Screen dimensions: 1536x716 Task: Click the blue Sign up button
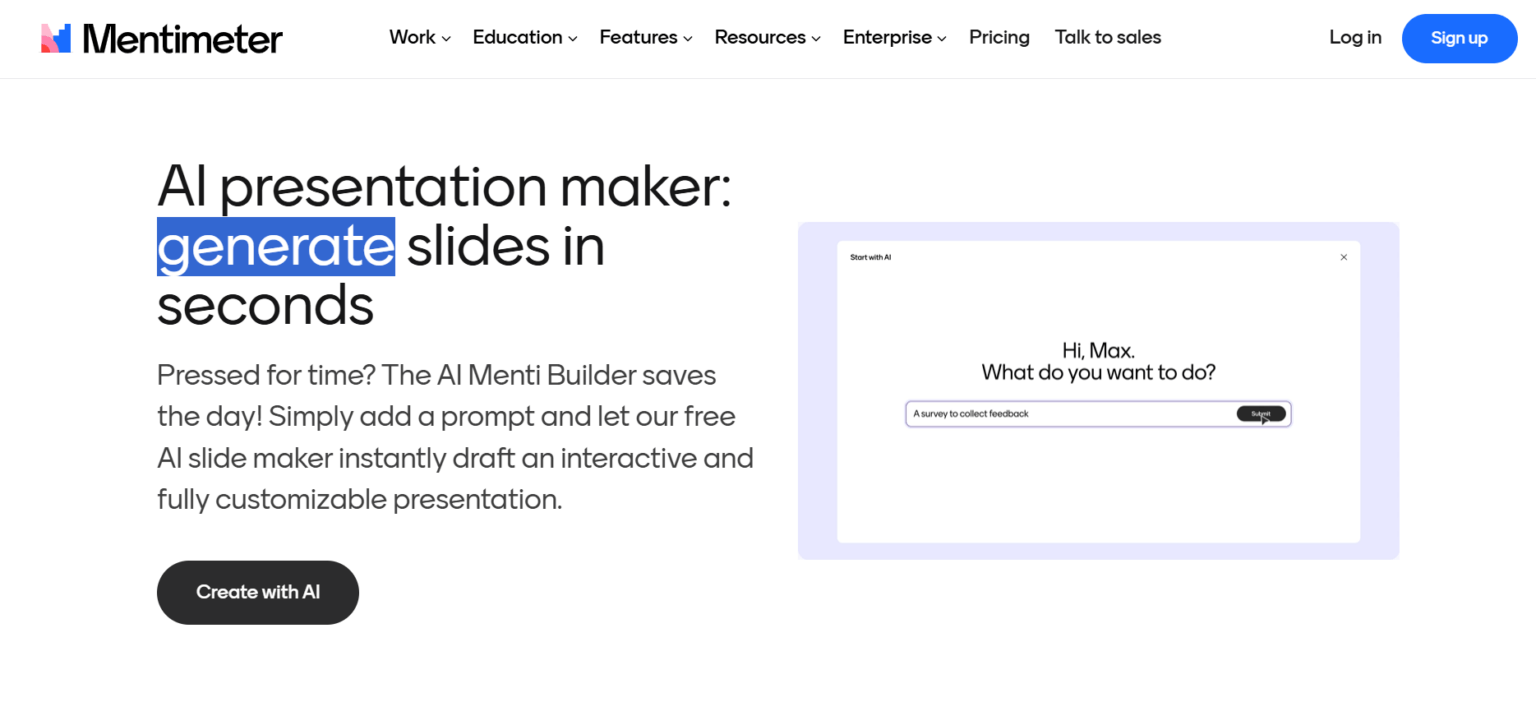(1459, 38)
